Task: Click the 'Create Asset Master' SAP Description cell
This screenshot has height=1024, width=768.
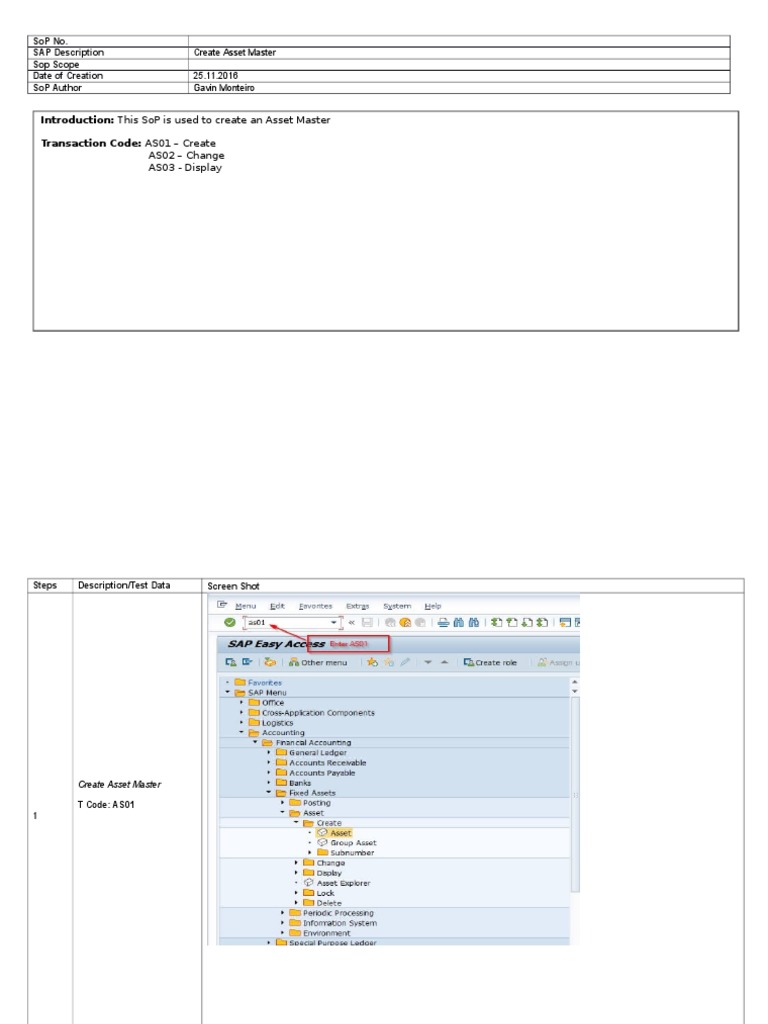Action: point(459,52)
